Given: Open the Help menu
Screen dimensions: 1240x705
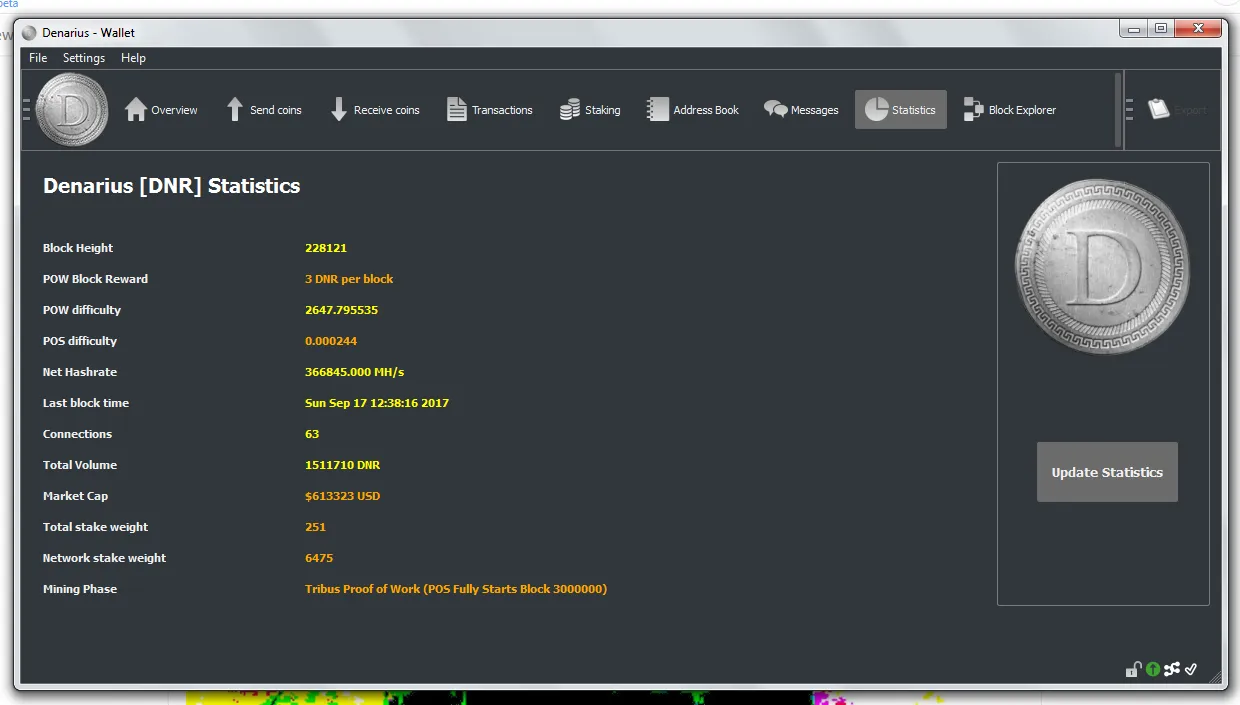Looking at the screenshot, I should point(133,58).
